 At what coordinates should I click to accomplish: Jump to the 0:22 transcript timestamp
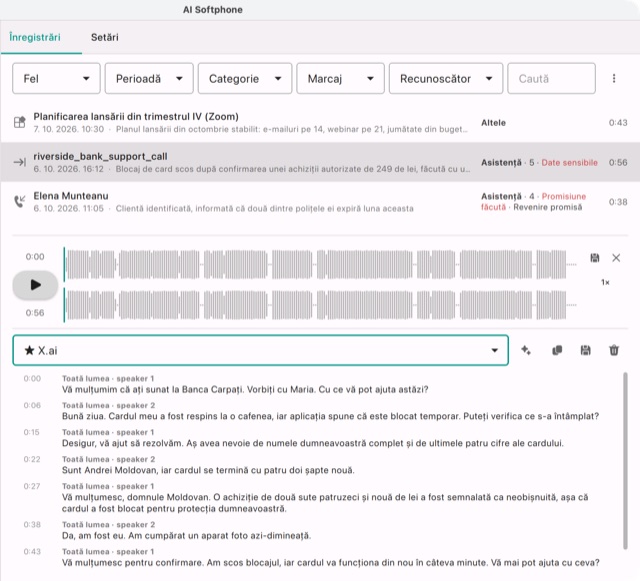[32, 459]
